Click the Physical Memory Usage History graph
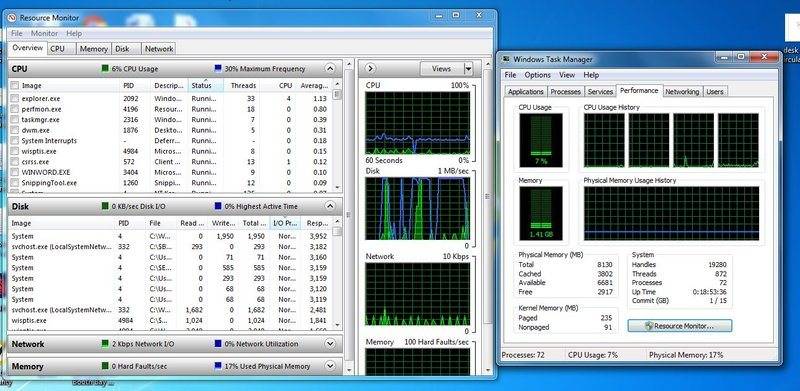The width and height of the screenshot is (800, 391). click(671, 213)
